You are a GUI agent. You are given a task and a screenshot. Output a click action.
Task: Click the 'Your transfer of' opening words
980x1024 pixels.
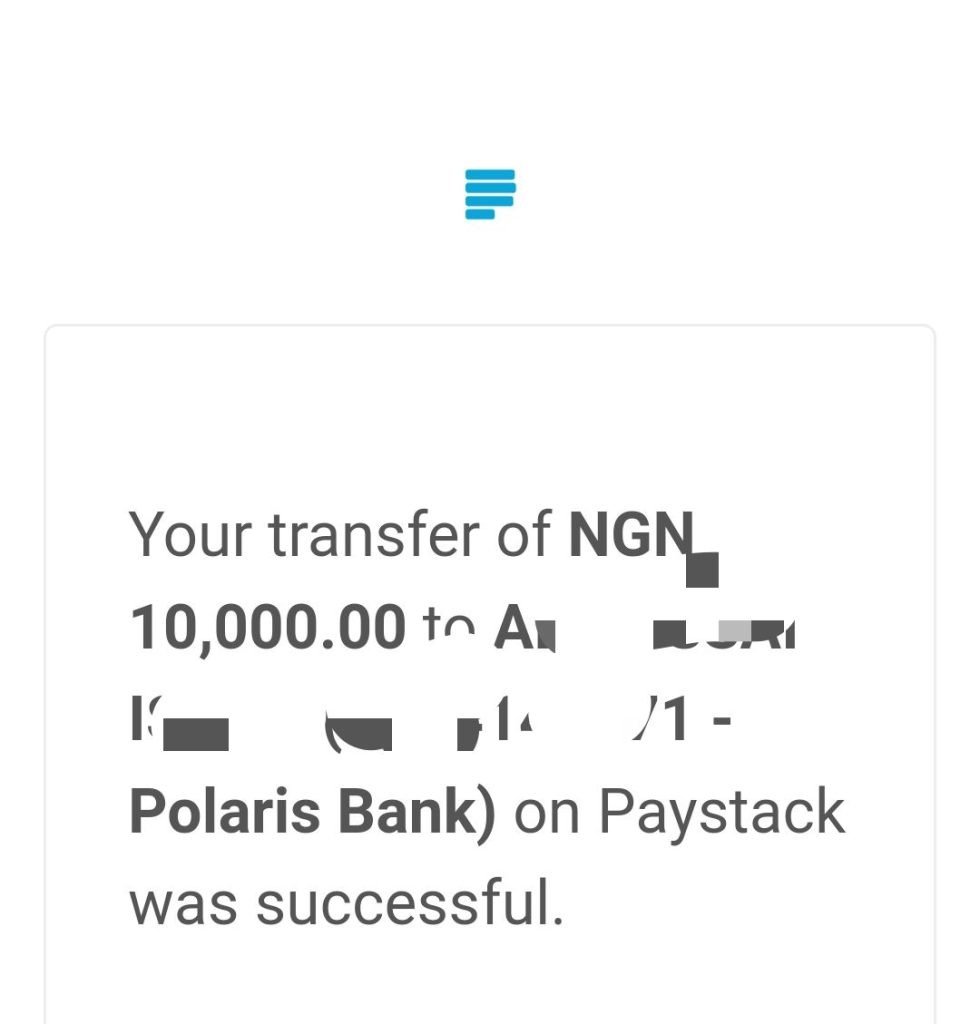click(x=340, y=534)
